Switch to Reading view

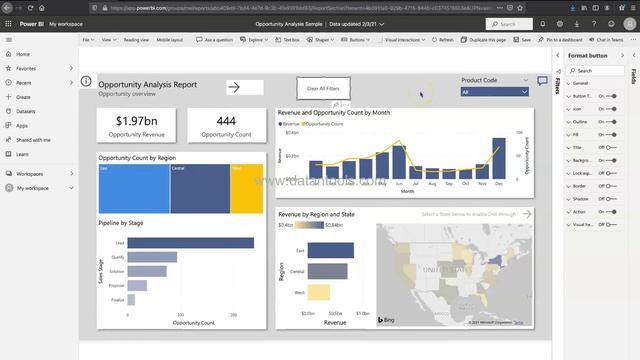point(136,40)
